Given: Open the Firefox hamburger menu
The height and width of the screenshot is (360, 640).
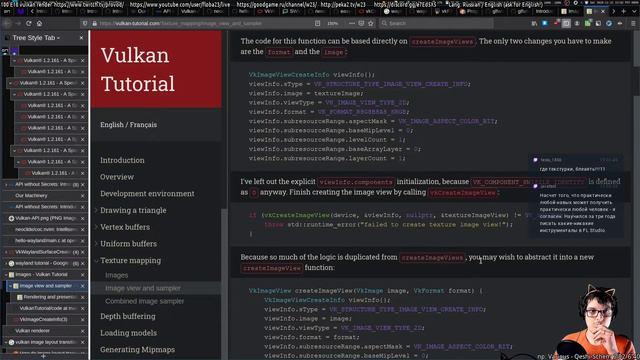Looking at the screenshot, I should pos(633,23).
